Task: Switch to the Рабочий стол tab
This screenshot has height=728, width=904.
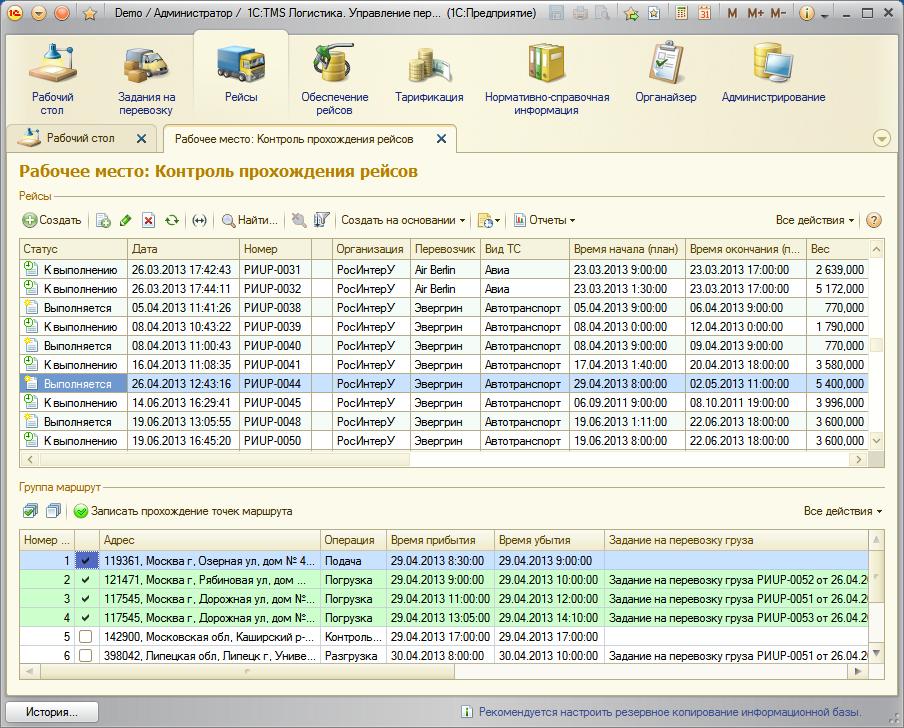Action: tap(80, 139)
